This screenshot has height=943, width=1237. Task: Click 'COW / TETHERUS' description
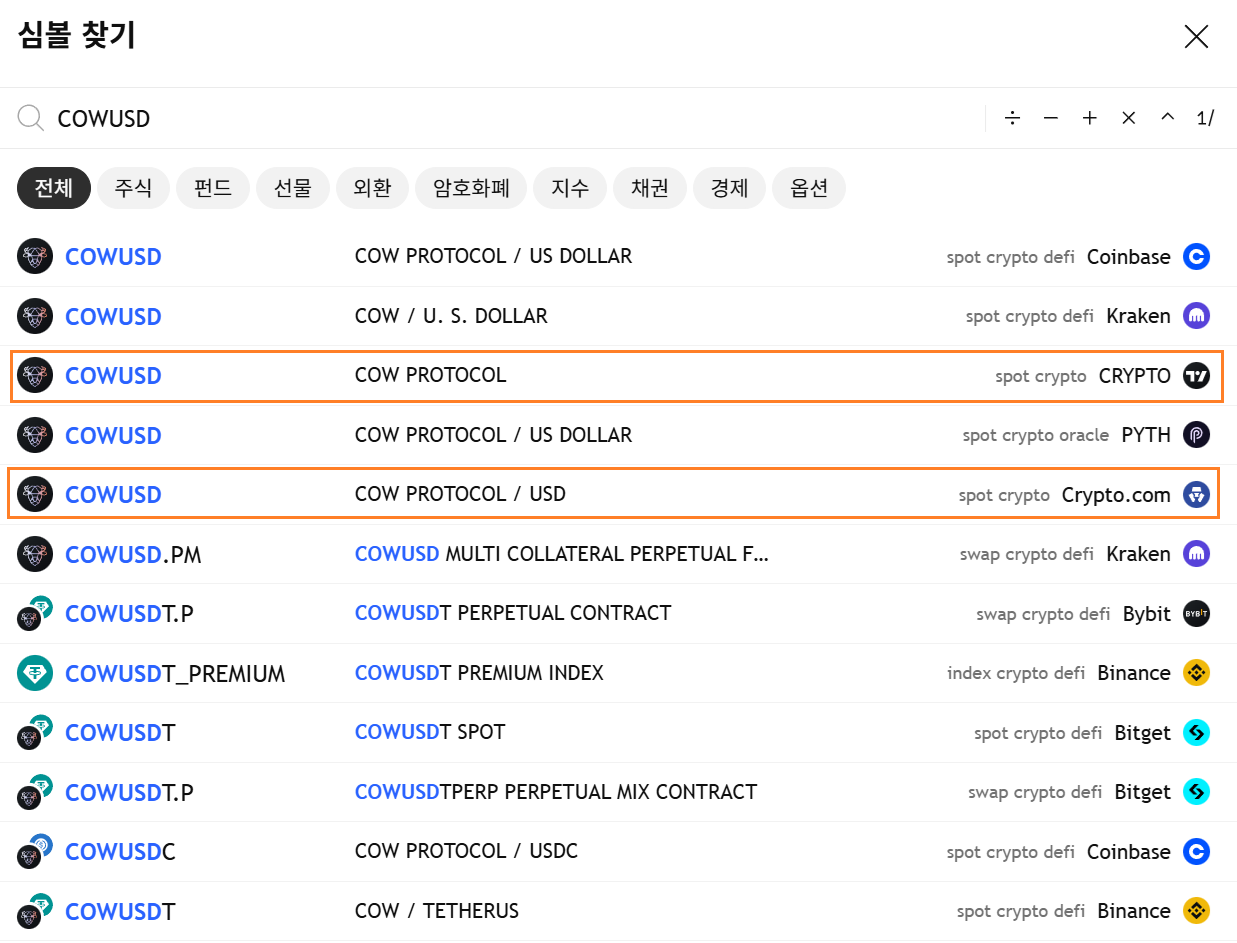click(x=437, y=911)
